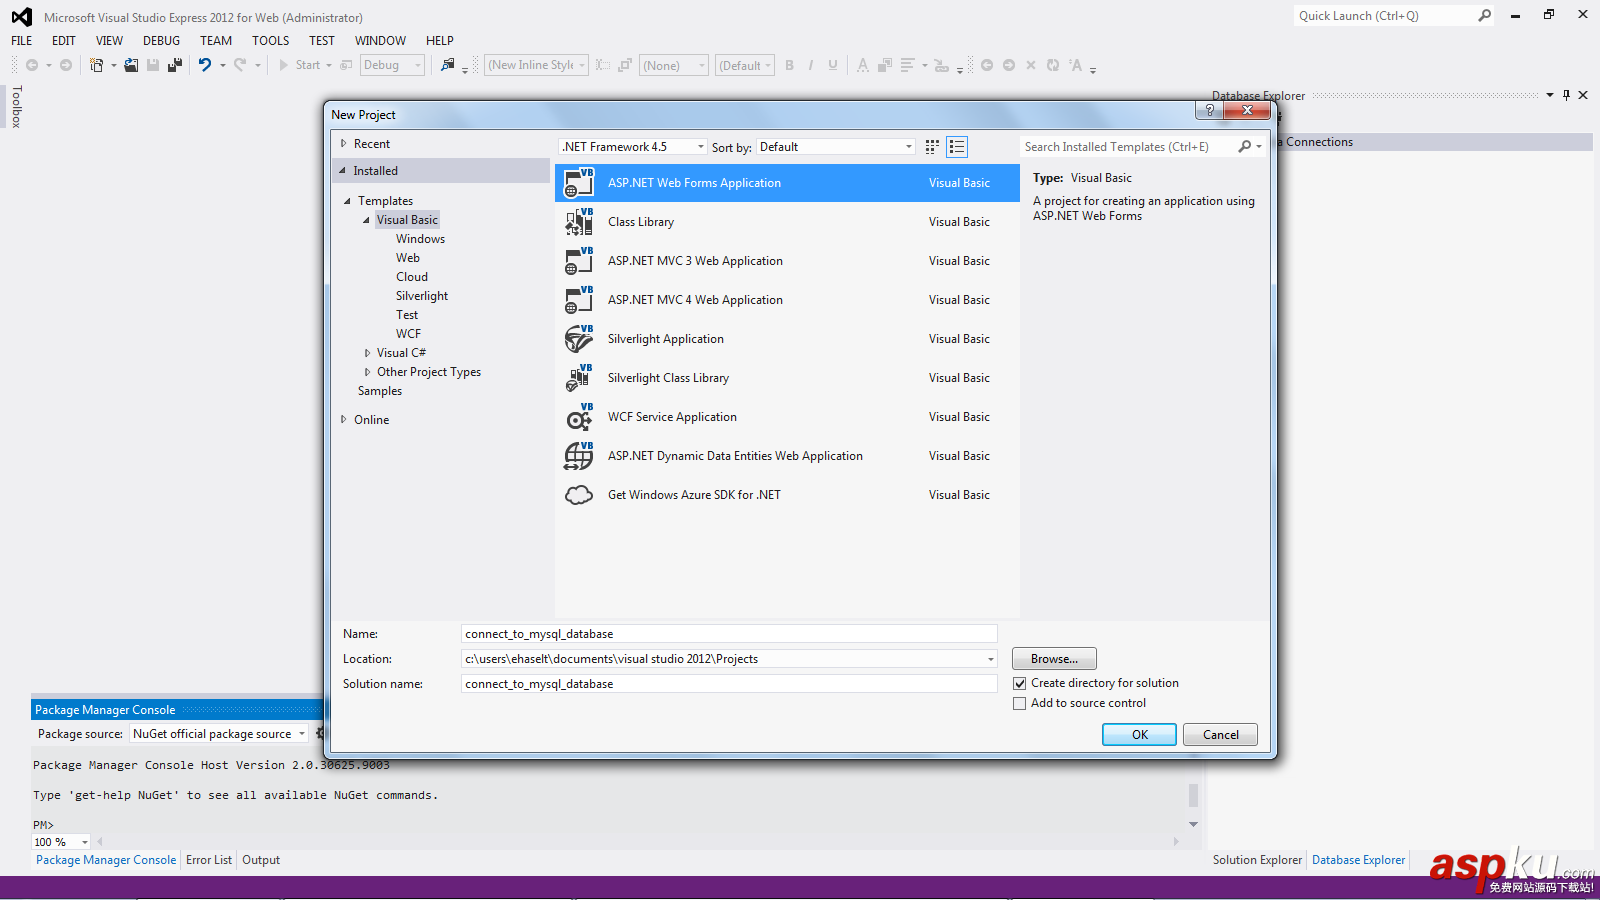Open the TOOLS menu
This screenshot has height=900, width=1600.
coord(270,41)
